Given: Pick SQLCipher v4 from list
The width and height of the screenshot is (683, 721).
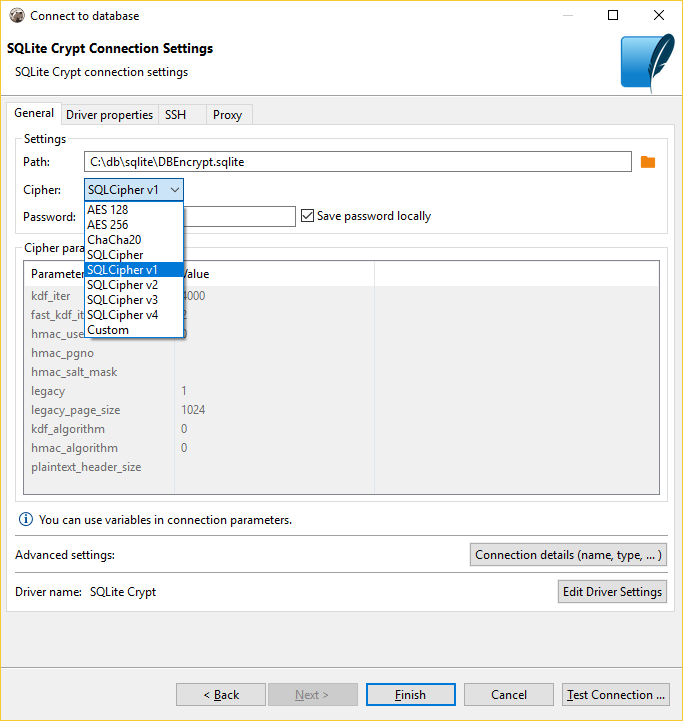Looking at the screenshot, I should coord(134,315).
